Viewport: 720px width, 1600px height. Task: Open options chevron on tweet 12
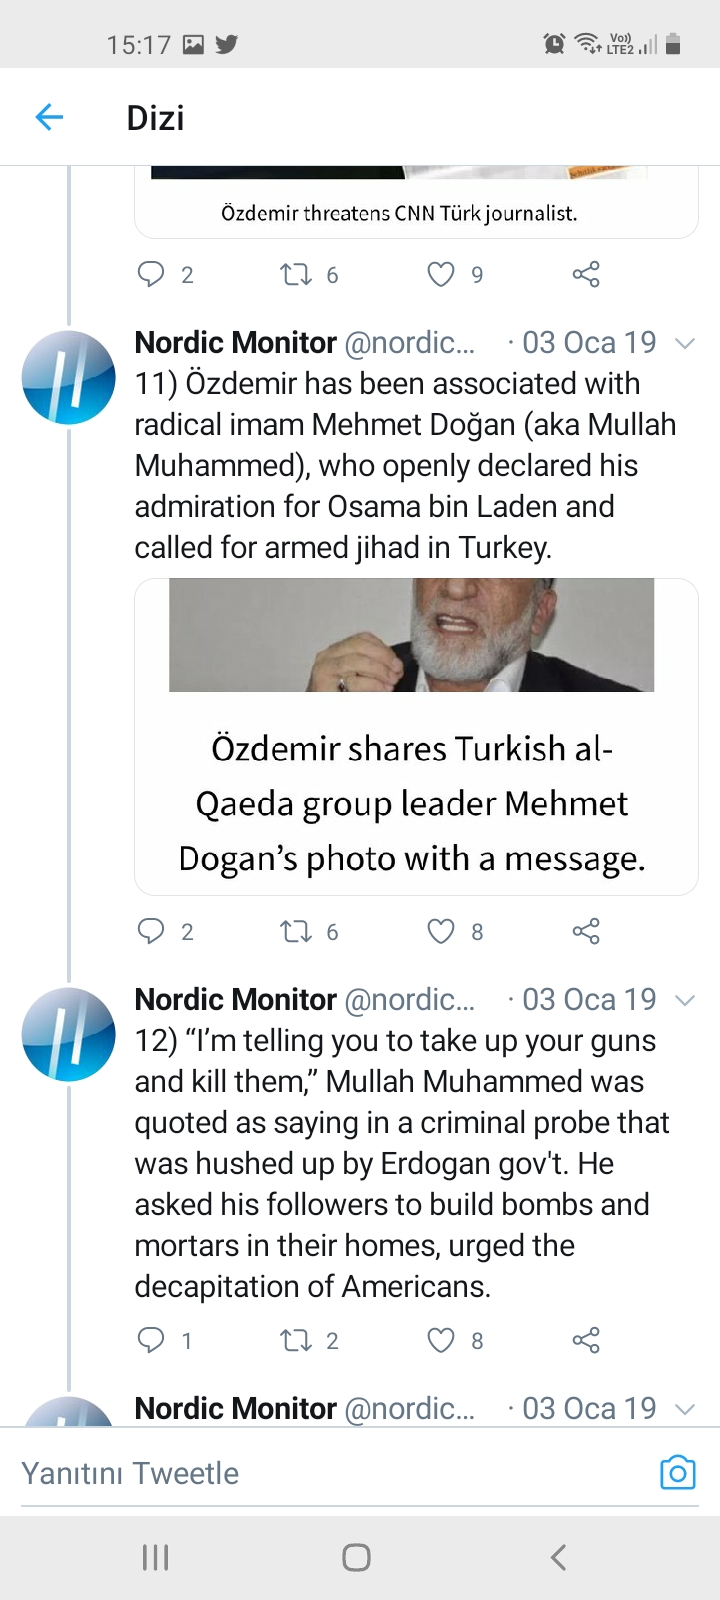click(685, 1000)
